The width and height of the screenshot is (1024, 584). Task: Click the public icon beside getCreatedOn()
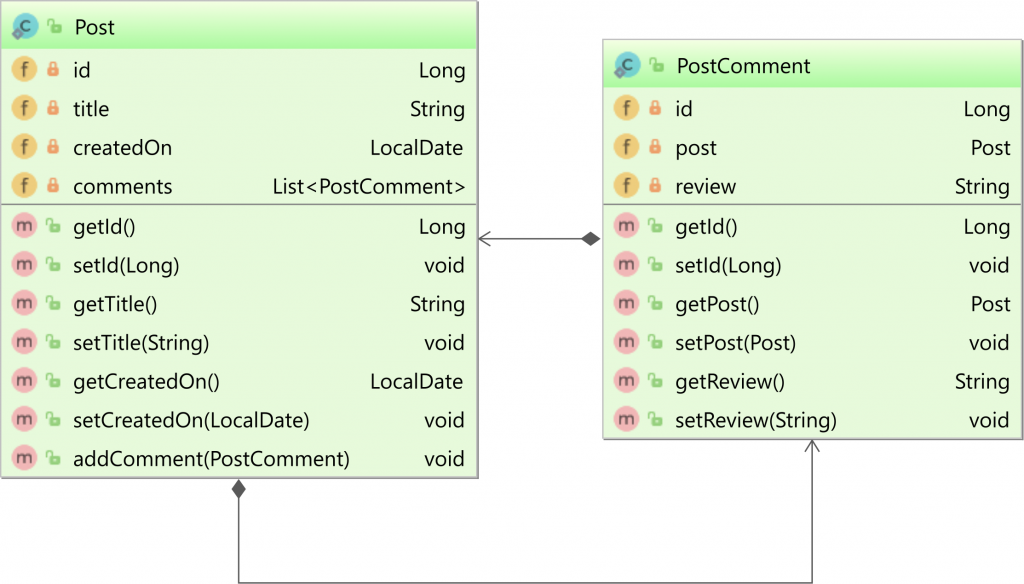[54, 381]
